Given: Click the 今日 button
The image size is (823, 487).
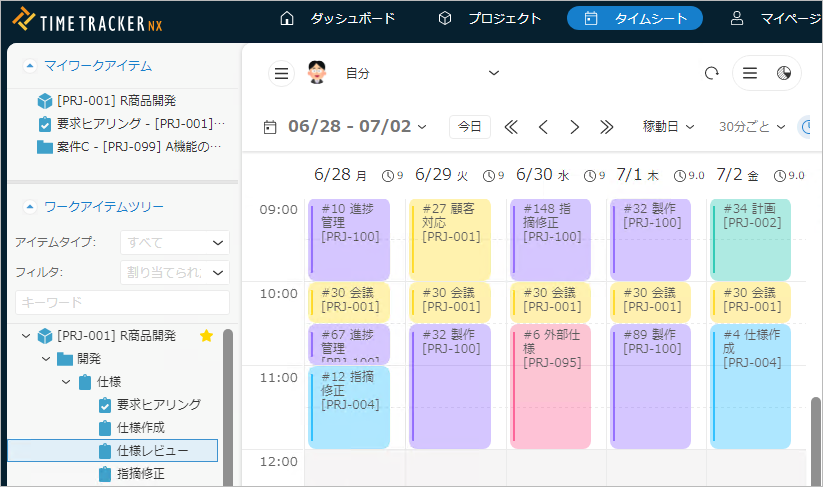Looking at the screenshot, I should point(470,127).
